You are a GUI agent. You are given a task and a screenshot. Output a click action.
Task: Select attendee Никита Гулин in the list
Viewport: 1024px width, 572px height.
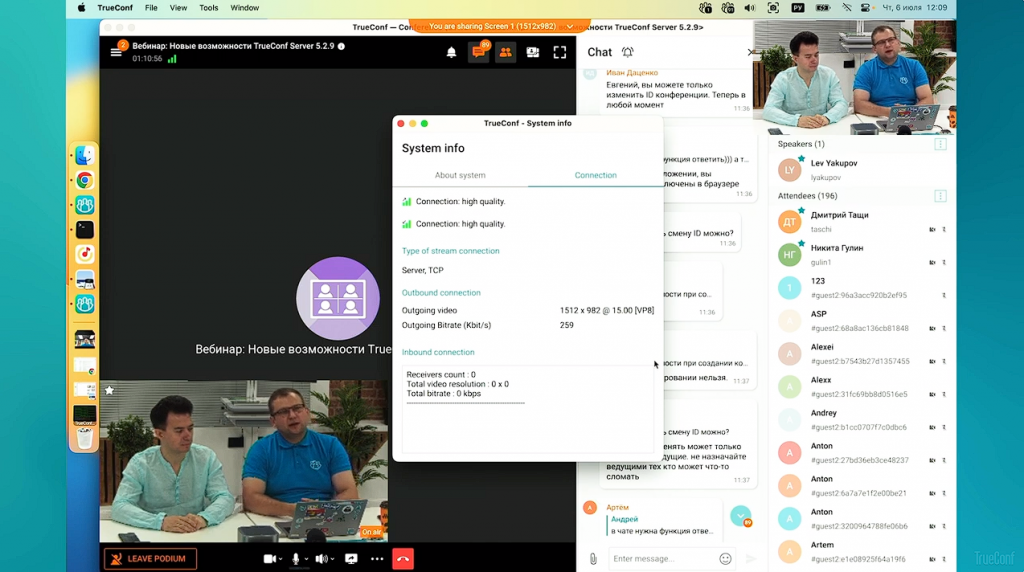click(862, 255)
